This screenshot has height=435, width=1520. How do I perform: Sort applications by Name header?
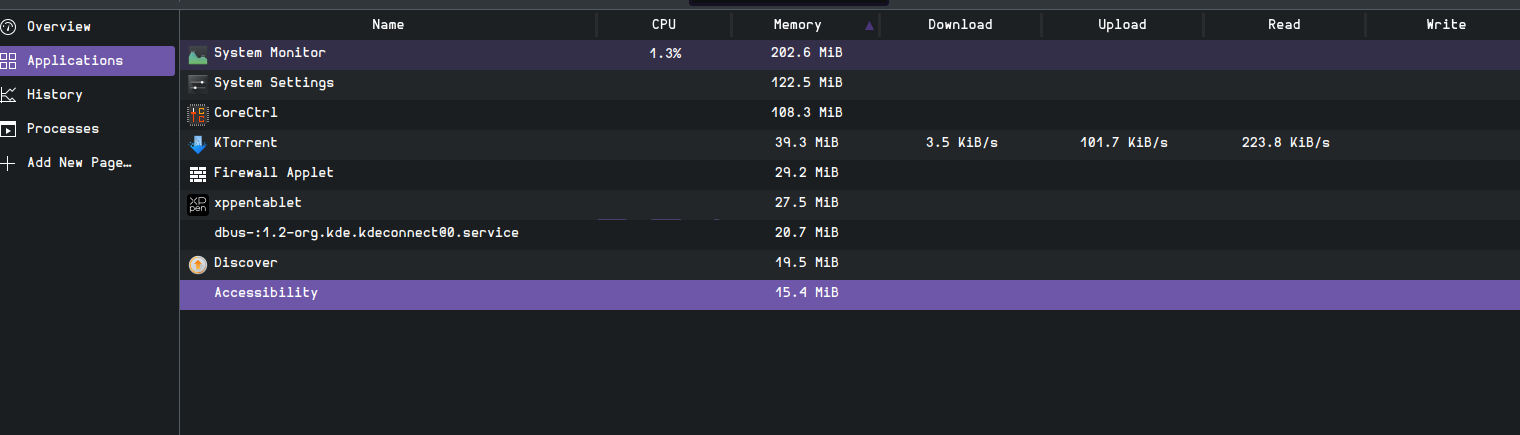click(388, 25)
